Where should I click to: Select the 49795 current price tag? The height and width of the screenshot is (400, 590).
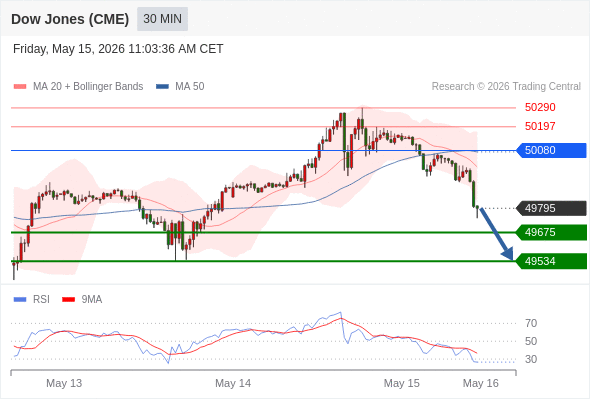point(551,208)
